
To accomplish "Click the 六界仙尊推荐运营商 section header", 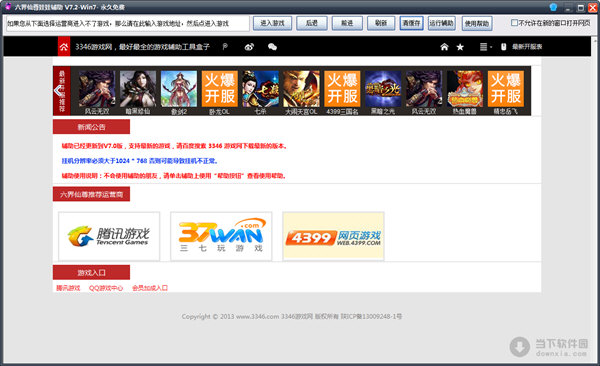I will coord(91,194).
